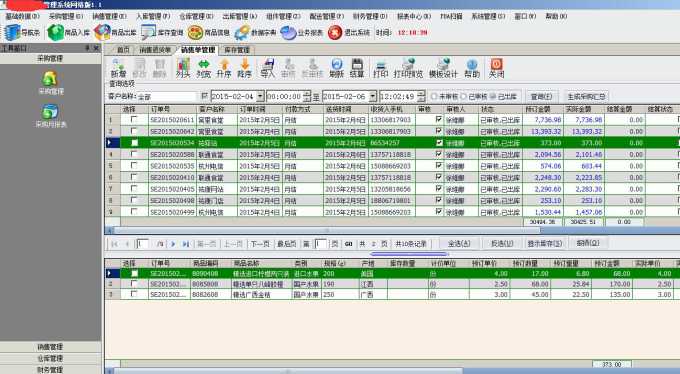Viewport: 680px width, 374px height.
Task: Open the 报表中心 menu
Action: click(414, 16)
